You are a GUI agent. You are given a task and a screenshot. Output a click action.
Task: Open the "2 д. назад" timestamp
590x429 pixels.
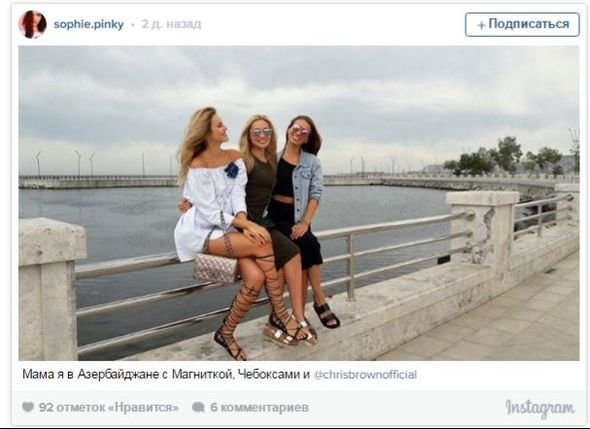pyautogui.click(x=171, y=24)
